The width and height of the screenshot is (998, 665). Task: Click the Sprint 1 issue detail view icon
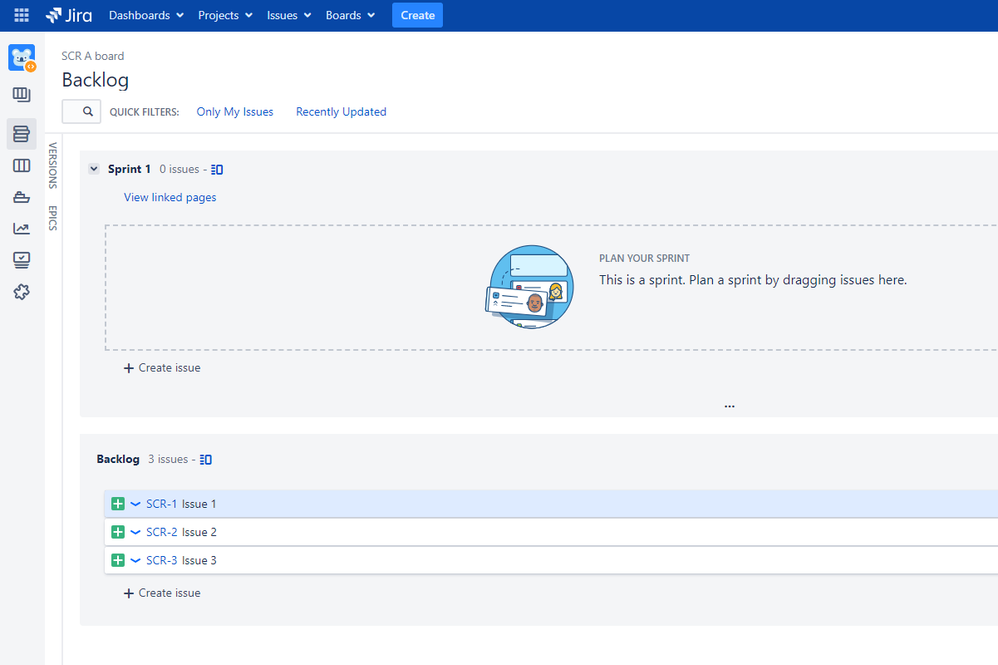click(x=217, y=169)
